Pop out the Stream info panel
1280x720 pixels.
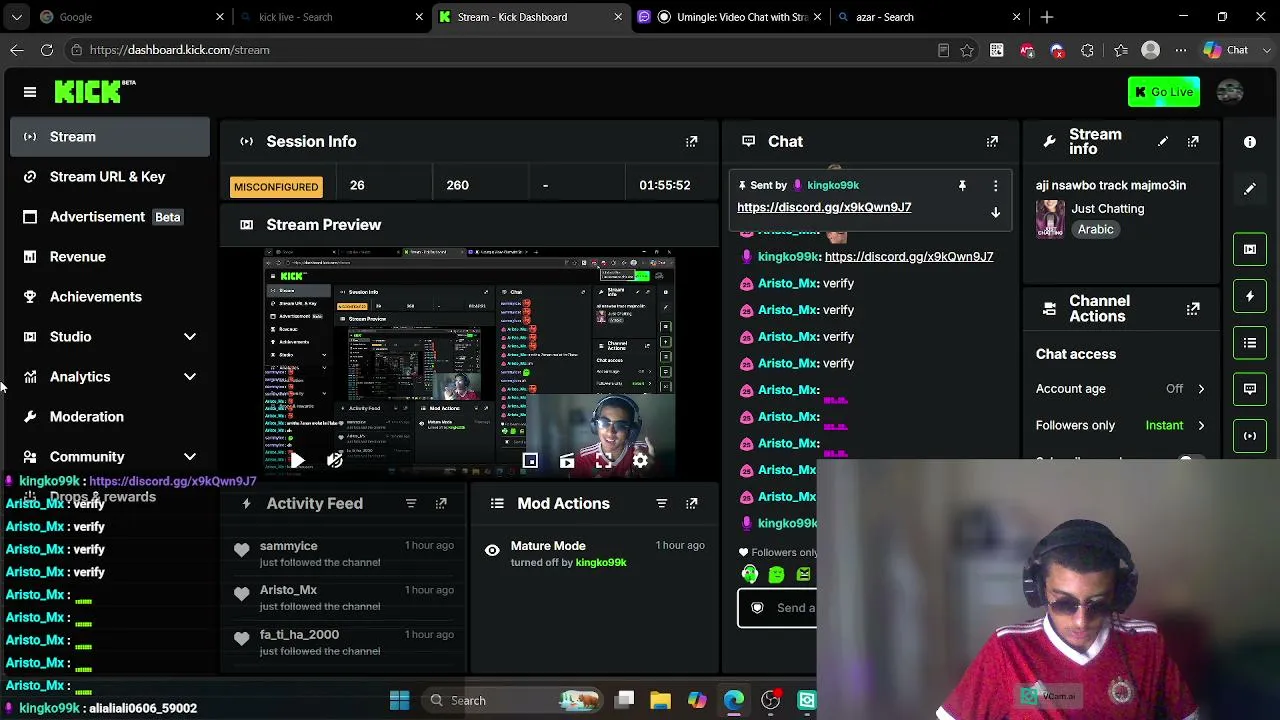pyautogui.click(x=1193, y=142)
